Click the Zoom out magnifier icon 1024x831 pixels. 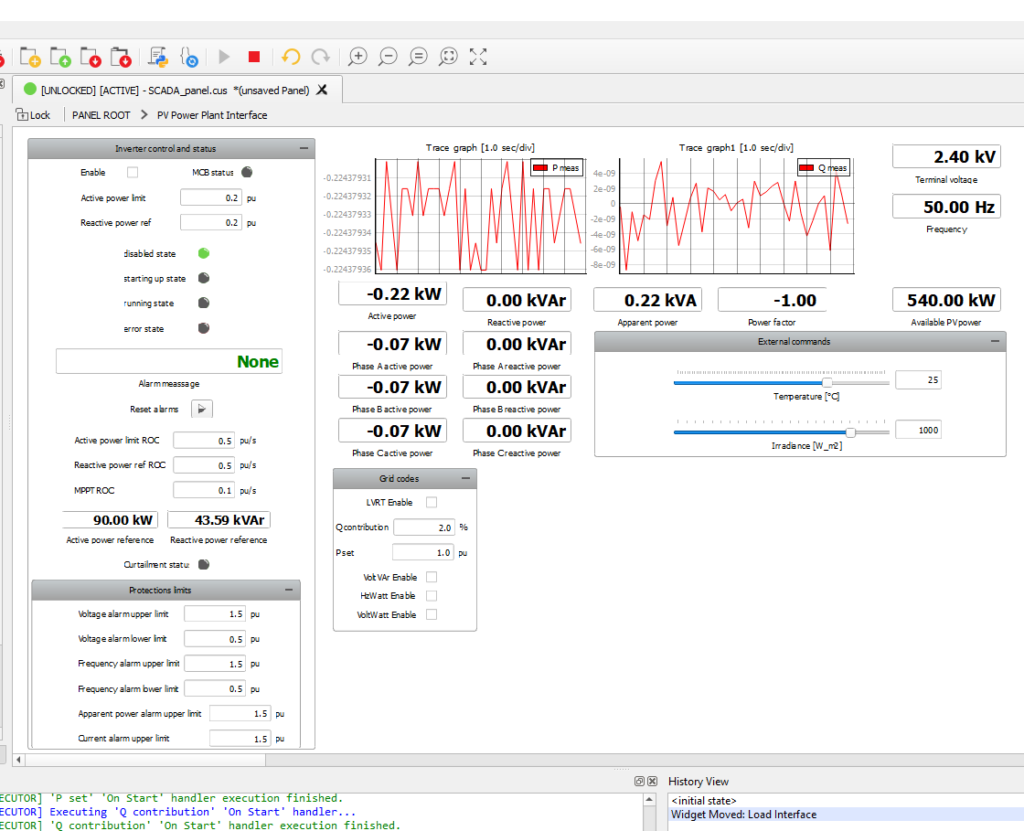coord(388,57)
